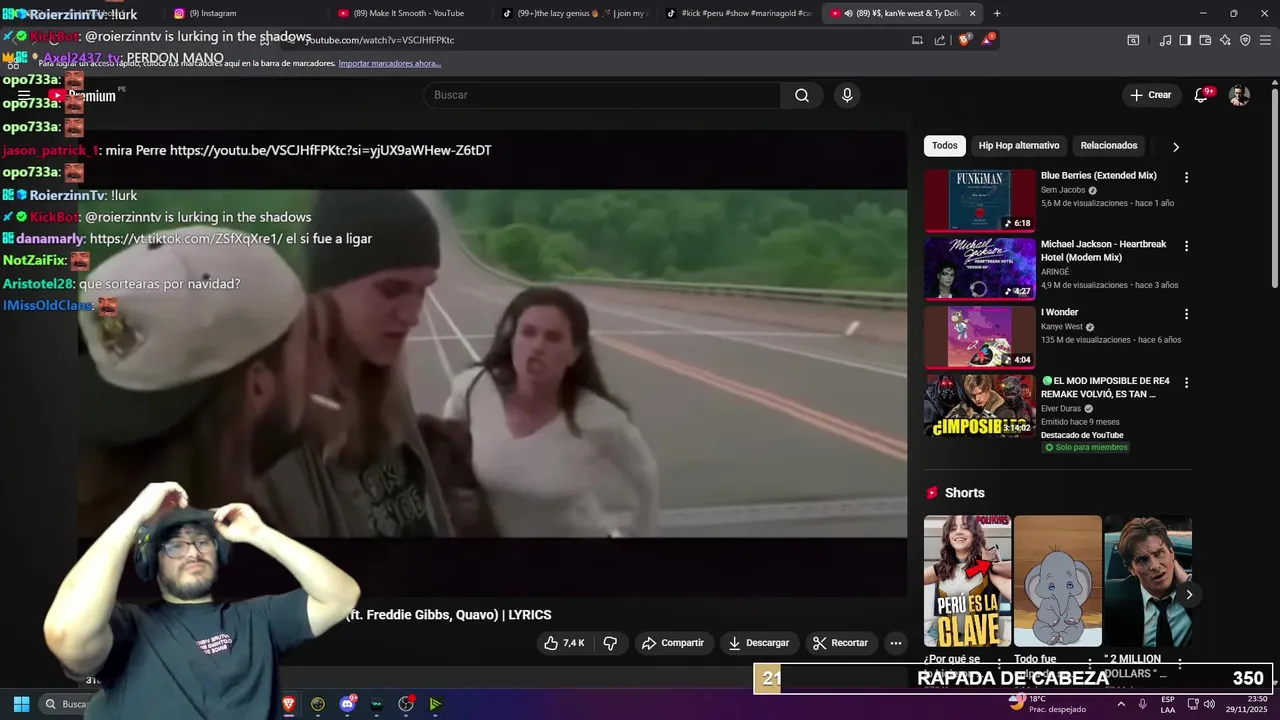This screenshot has height=720, width=1280.
Task: Open OBS Studio from the taskbar
Action: [x=406, y=704]
